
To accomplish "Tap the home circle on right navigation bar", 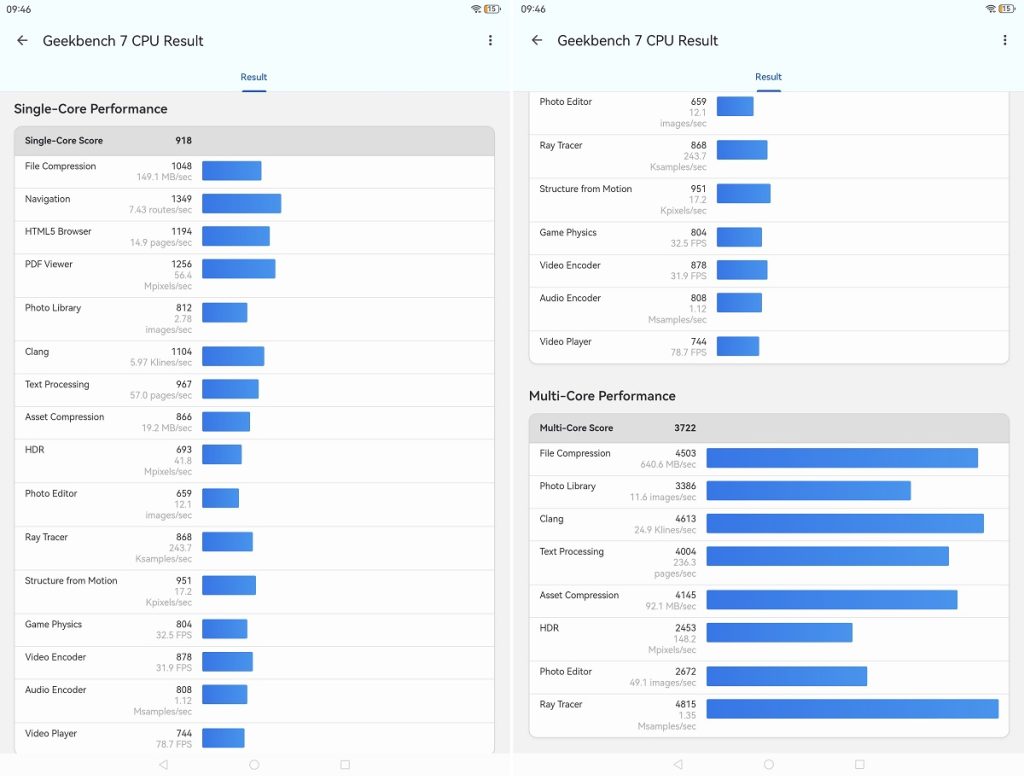I will pyautogui.click(x=769, y=764).
